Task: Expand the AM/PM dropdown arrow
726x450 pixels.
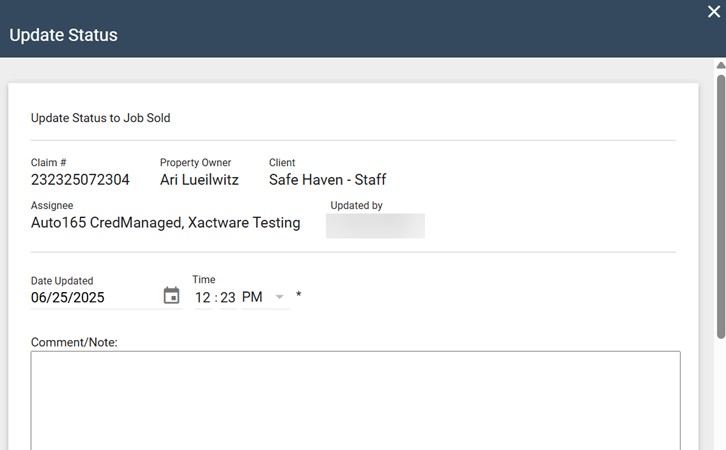Action: (x=280, y=297)
